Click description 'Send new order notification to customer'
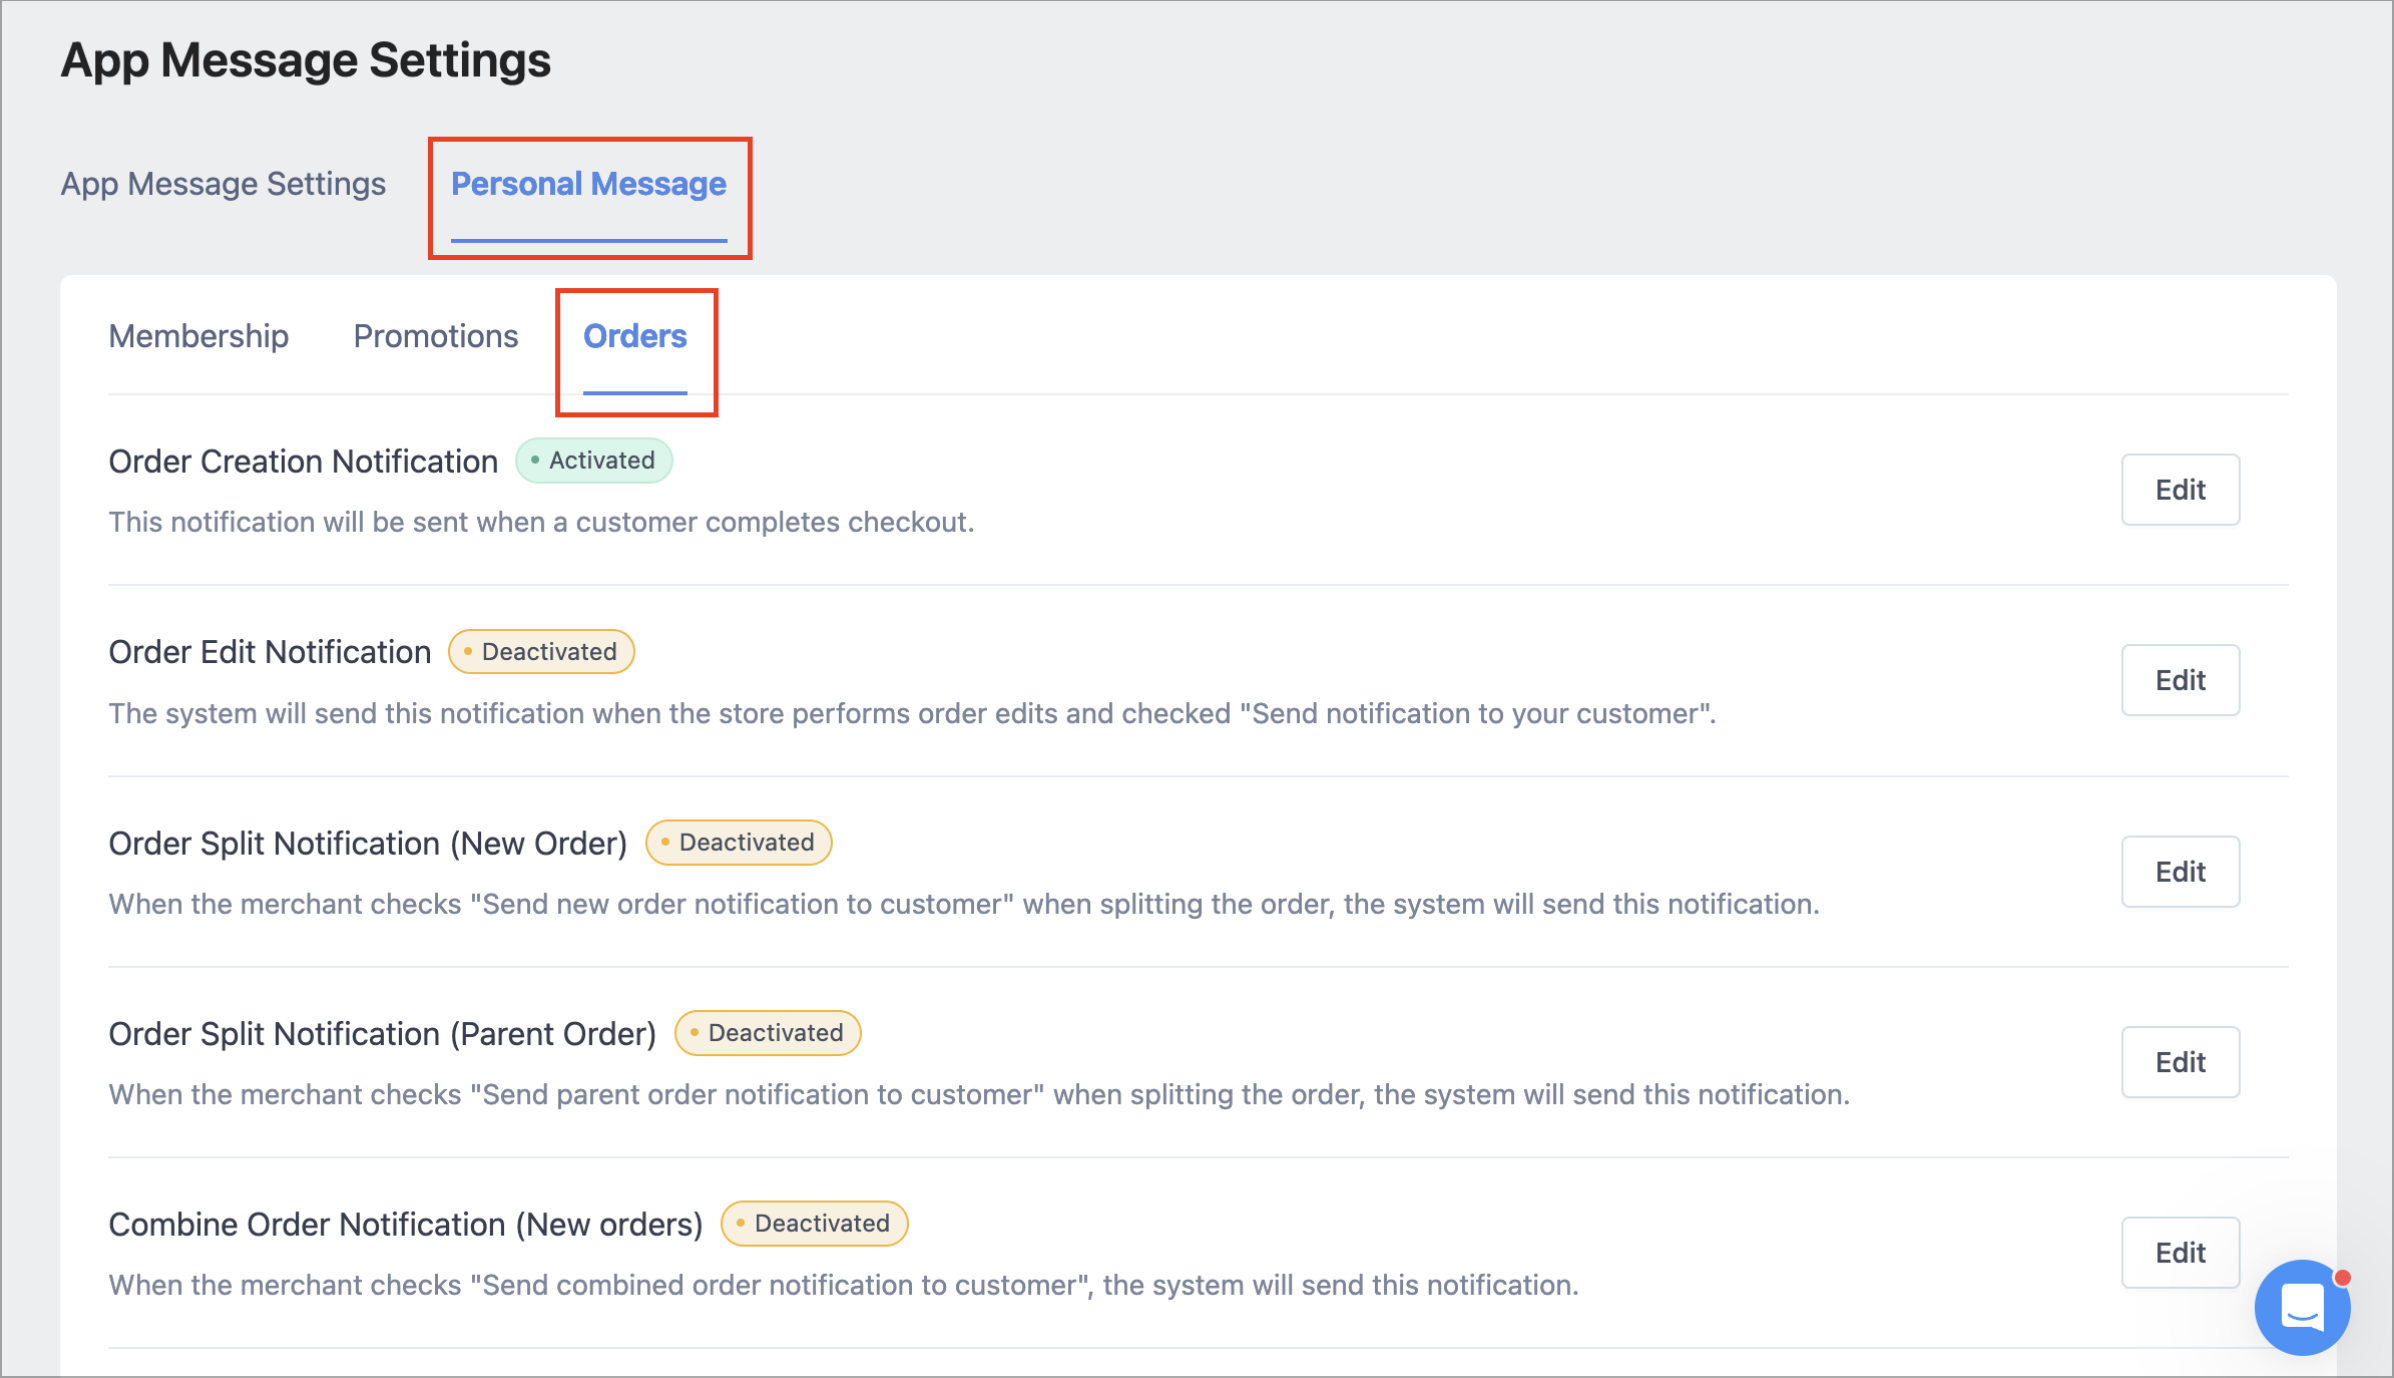The height and width of the screenshot is (1378, 2394). 964,904
